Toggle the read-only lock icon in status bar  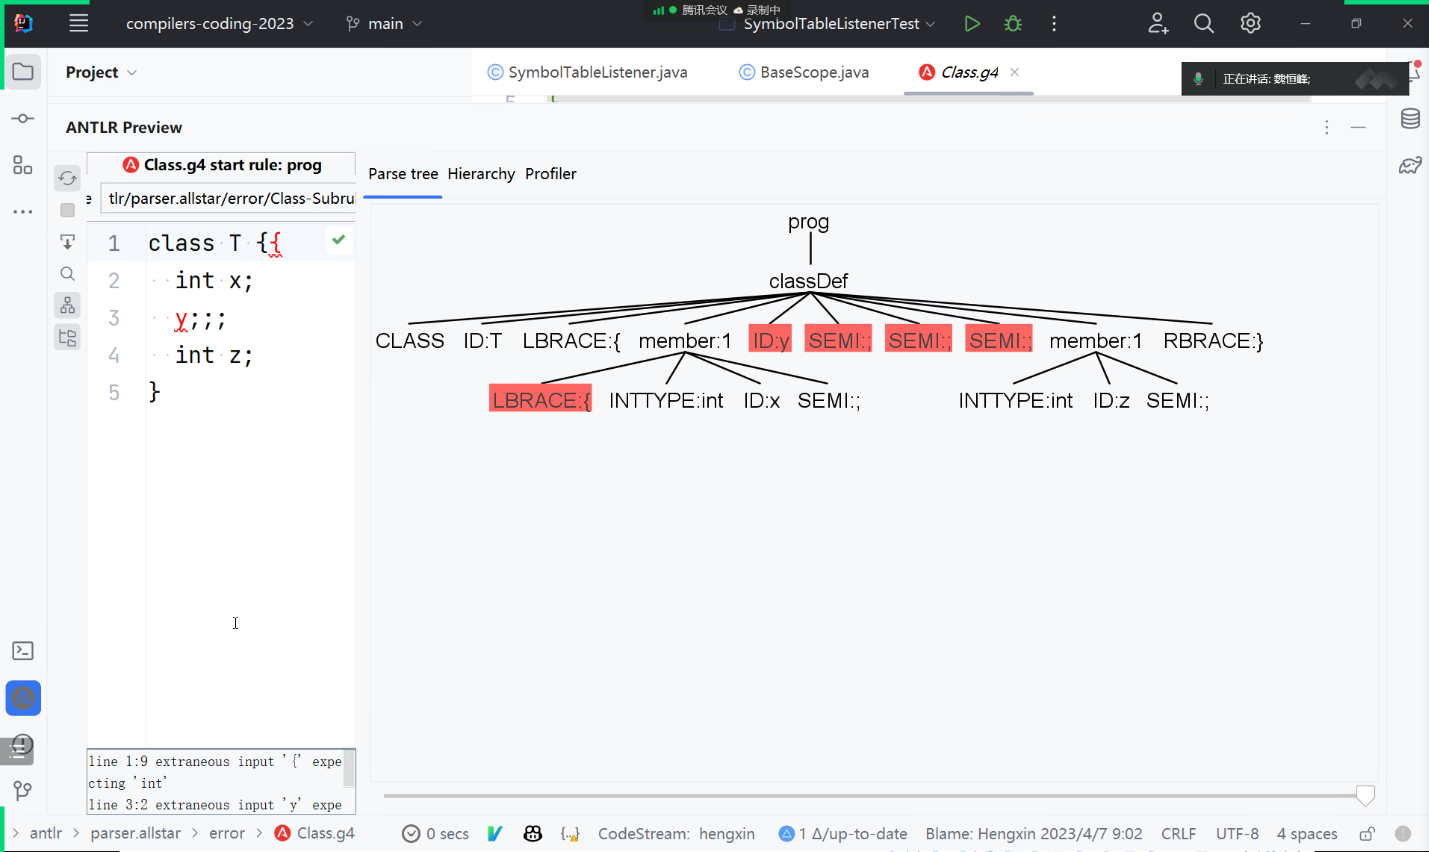tap(1367, 834)
